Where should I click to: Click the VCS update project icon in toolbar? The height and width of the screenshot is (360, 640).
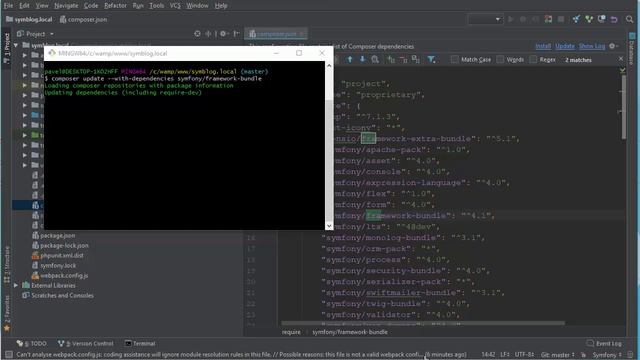click(x=576, y=19)
